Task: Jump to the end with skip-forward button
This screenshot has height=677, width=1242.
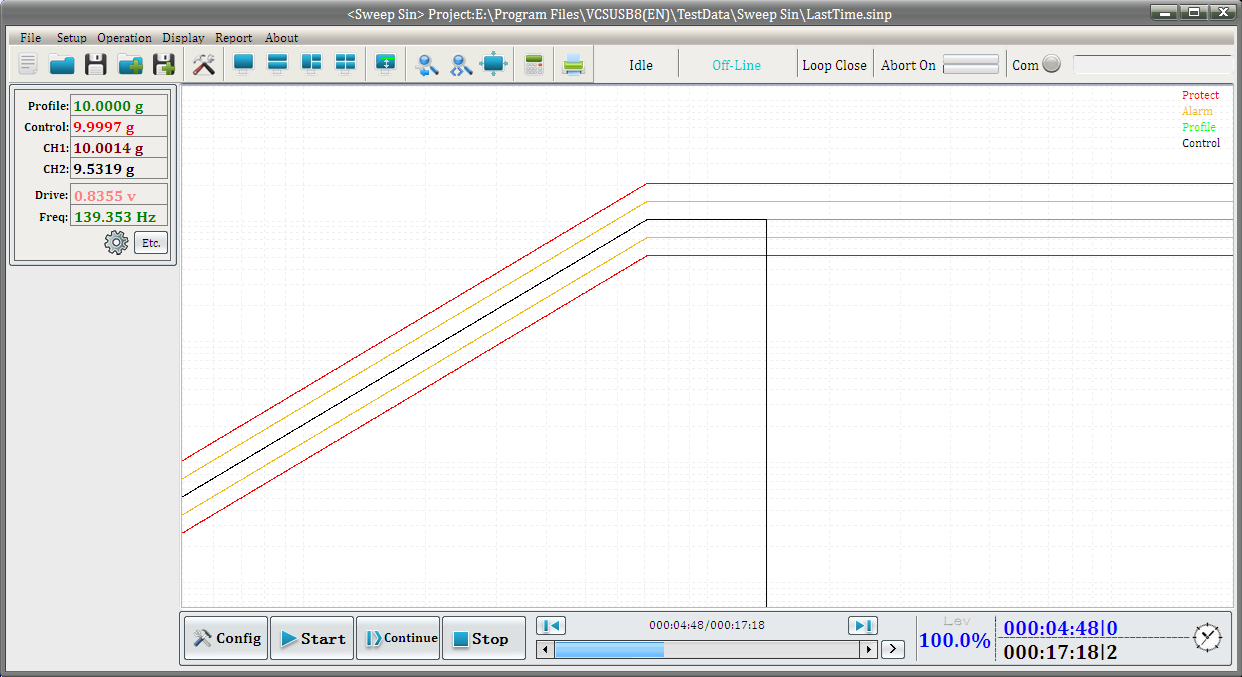Action: 862,626
